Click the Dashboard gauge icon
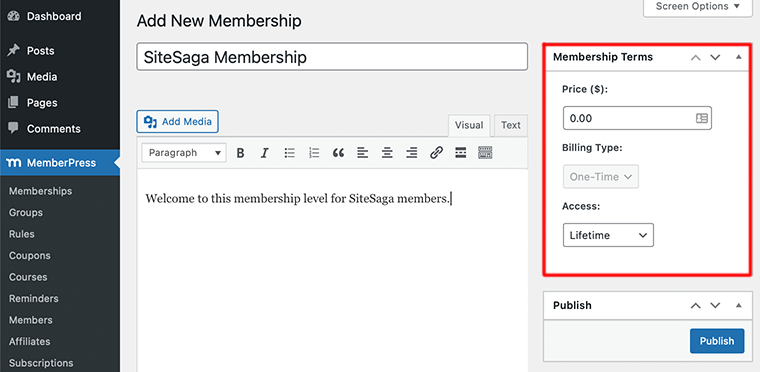The width and height of the screenshot is (760, 372). coord(14,16)
